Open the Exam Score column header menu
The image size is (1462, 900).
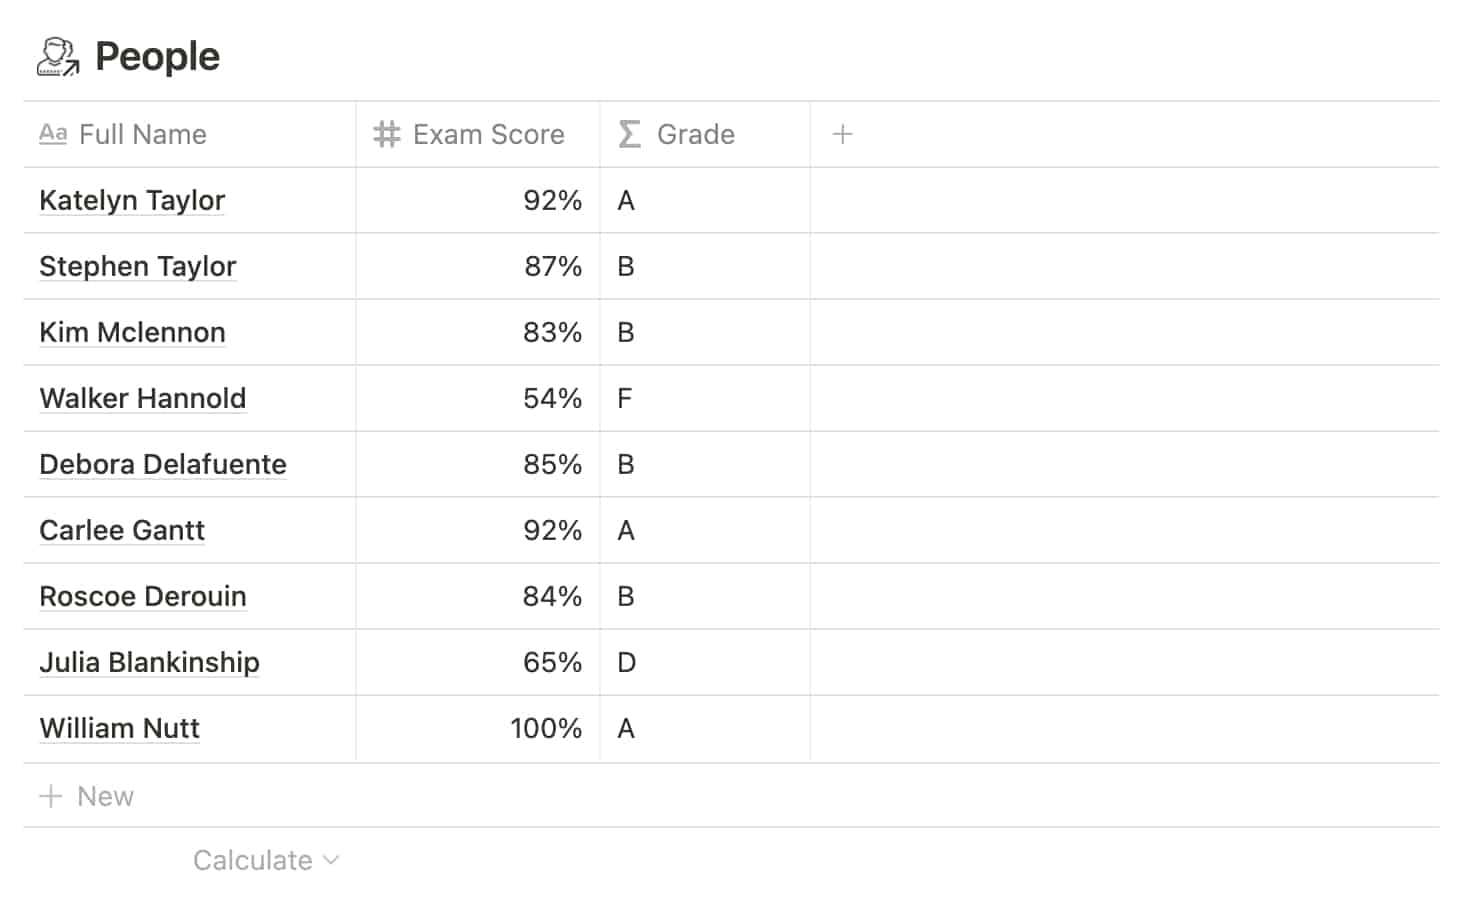[488, 134]
